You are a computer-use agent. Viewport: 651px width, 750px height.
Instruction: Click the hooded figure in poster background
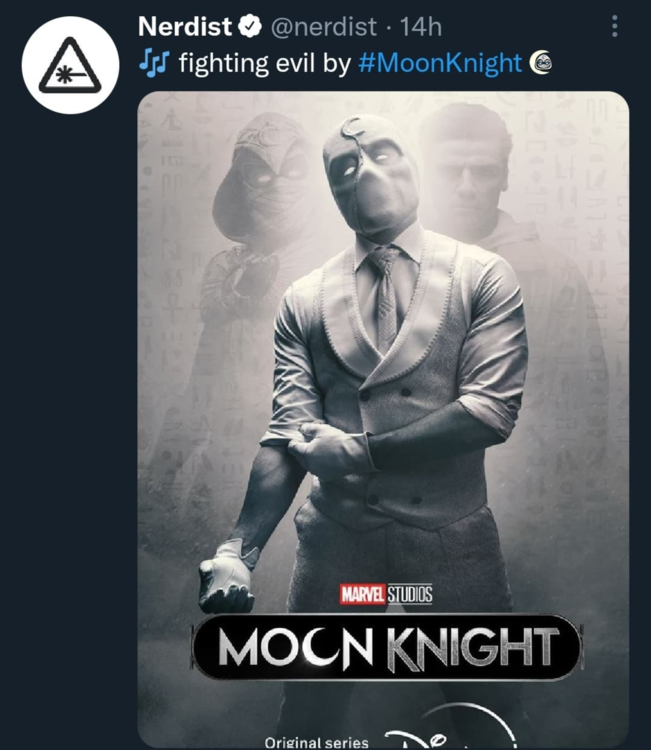pos(254,190)
